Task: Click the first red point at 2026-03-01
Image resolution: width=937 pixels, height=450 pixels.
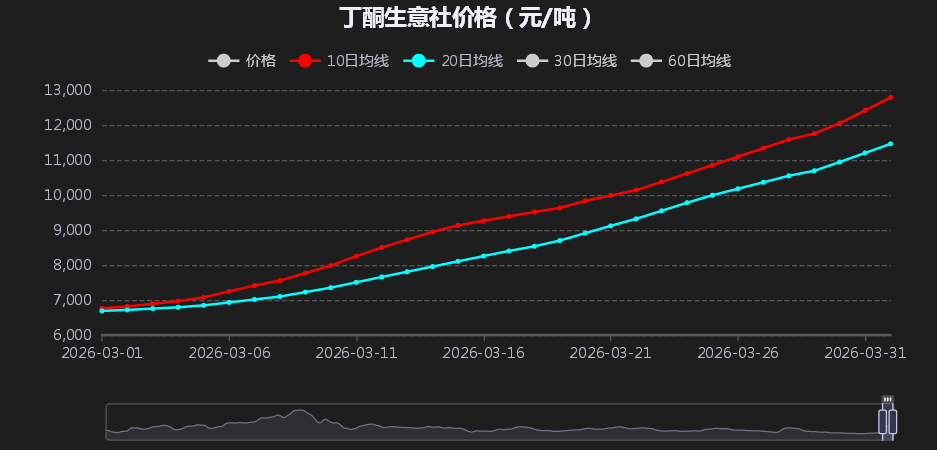Action: coord(102,308)
